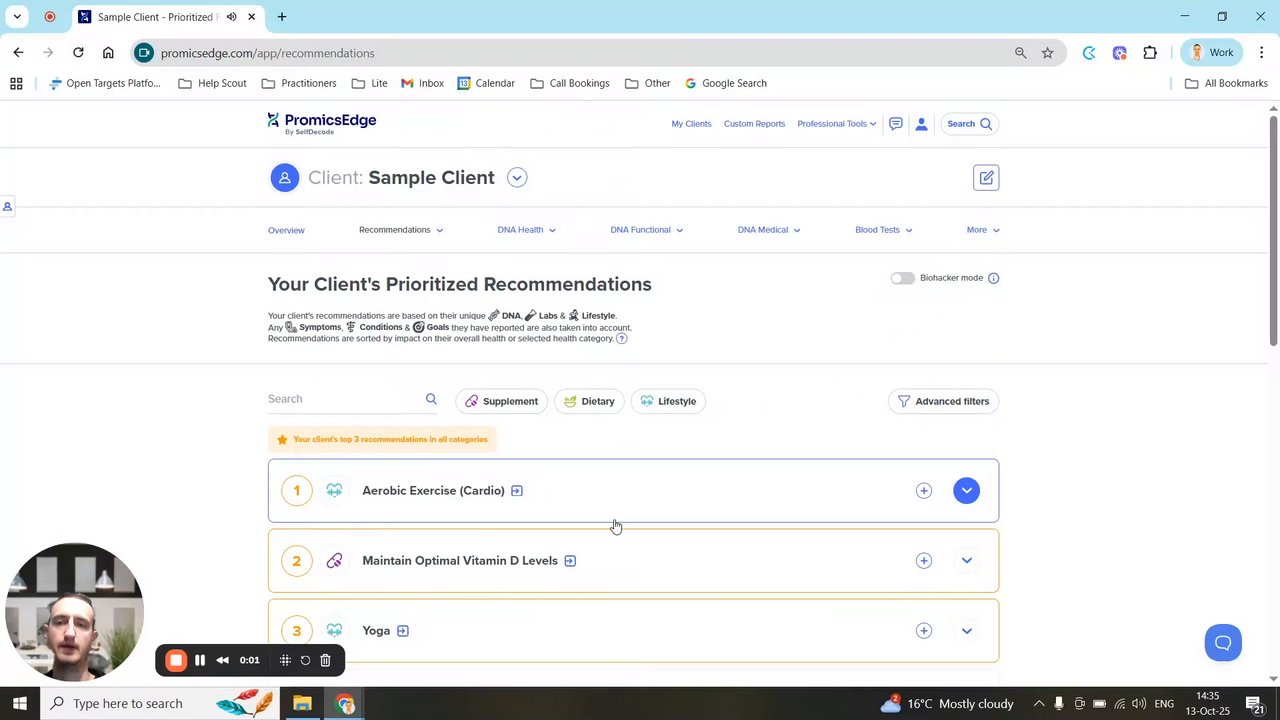The width and height of the screenshot is (1280, 720).
Task: Add Maintain Optimal Vitamin D with plus icon
Action: point(923,561)
